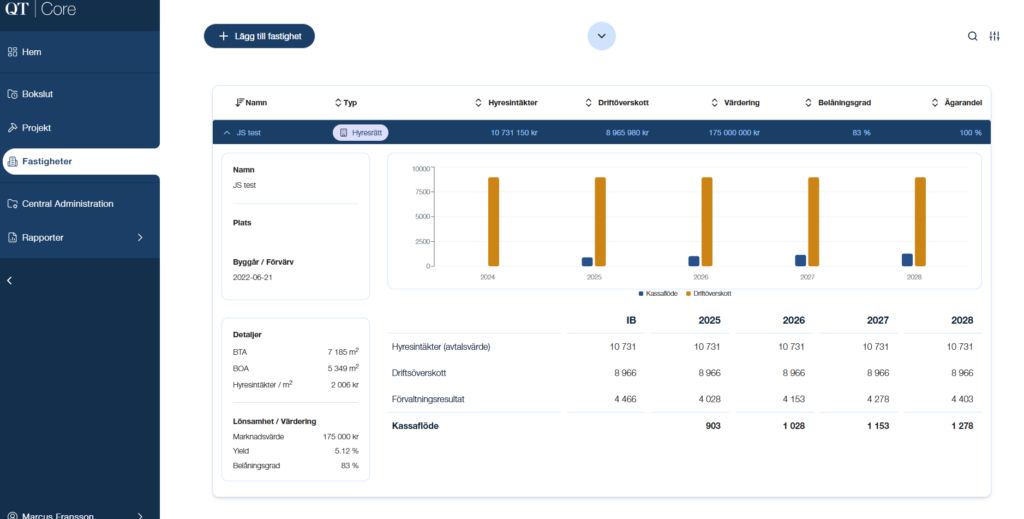Click the search magnifier icon
Screen dimensions: 1024x519
(972, 36)
